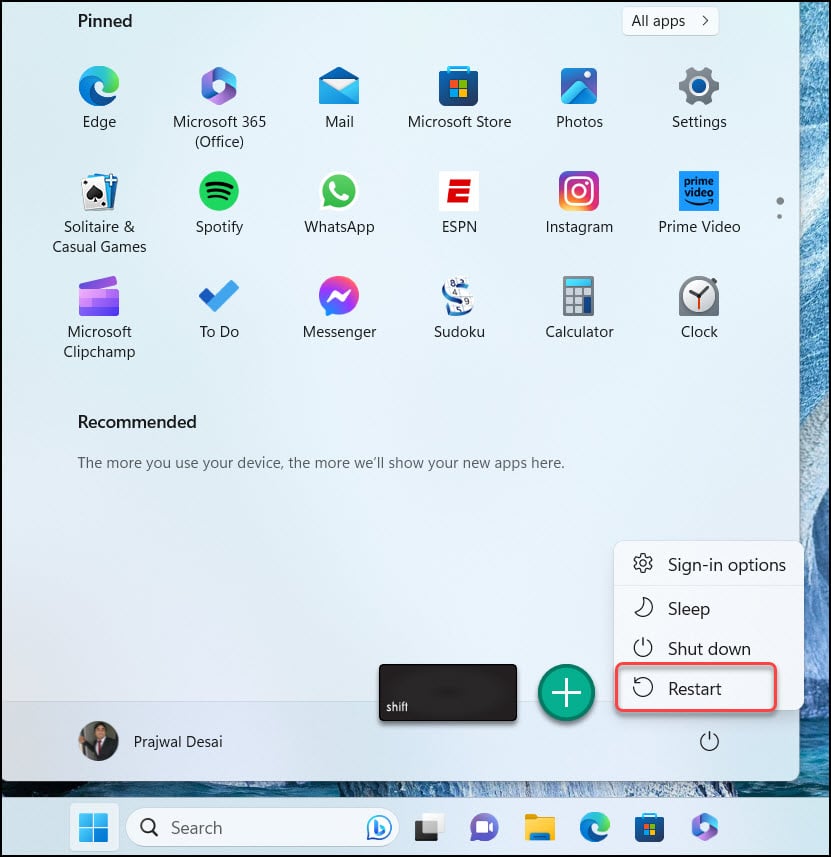Choose Shut down from the power menu
831x857 pixels.
click(709, 648)
